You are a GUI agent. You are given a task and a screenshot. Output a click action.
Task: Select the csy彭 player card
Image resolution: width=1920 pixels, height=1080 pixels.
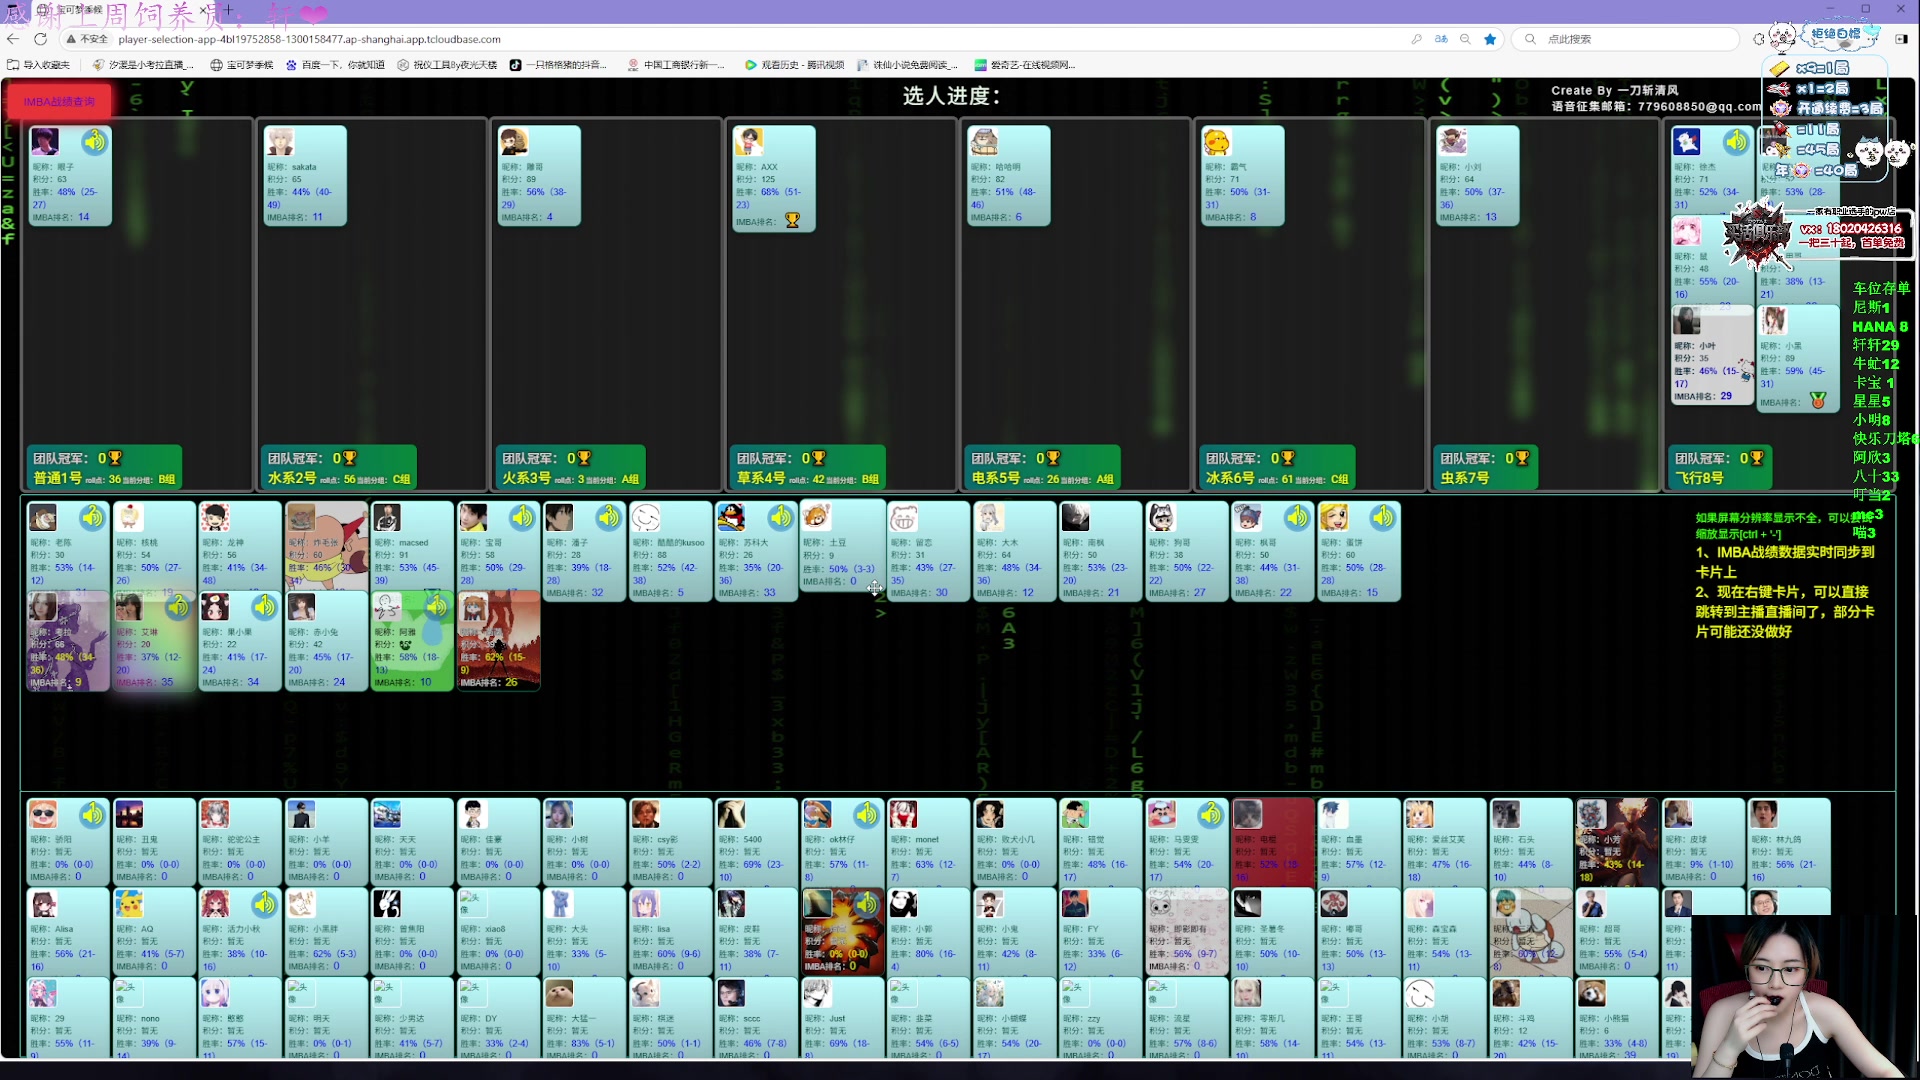[670, 842]
